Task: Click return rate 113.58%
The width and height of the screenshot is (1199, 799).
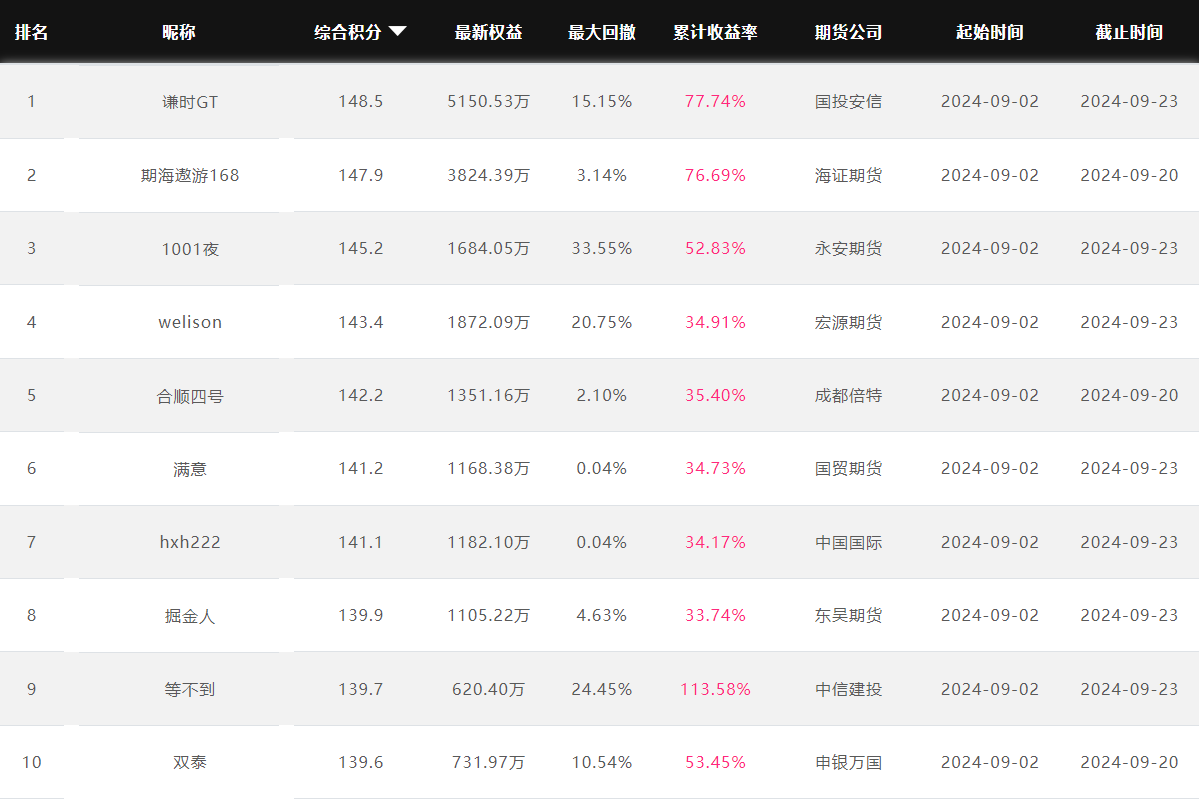Action: (x=715, y=689)
